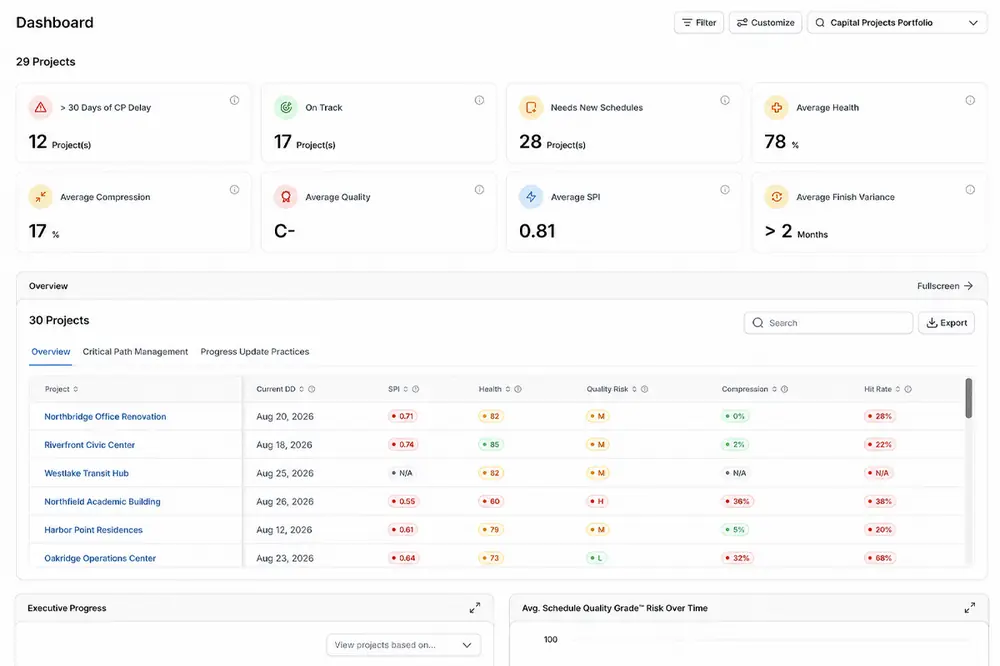Show info for Average Health card
Viewport: 1000px width, 666px height.
tap(970, 100)
